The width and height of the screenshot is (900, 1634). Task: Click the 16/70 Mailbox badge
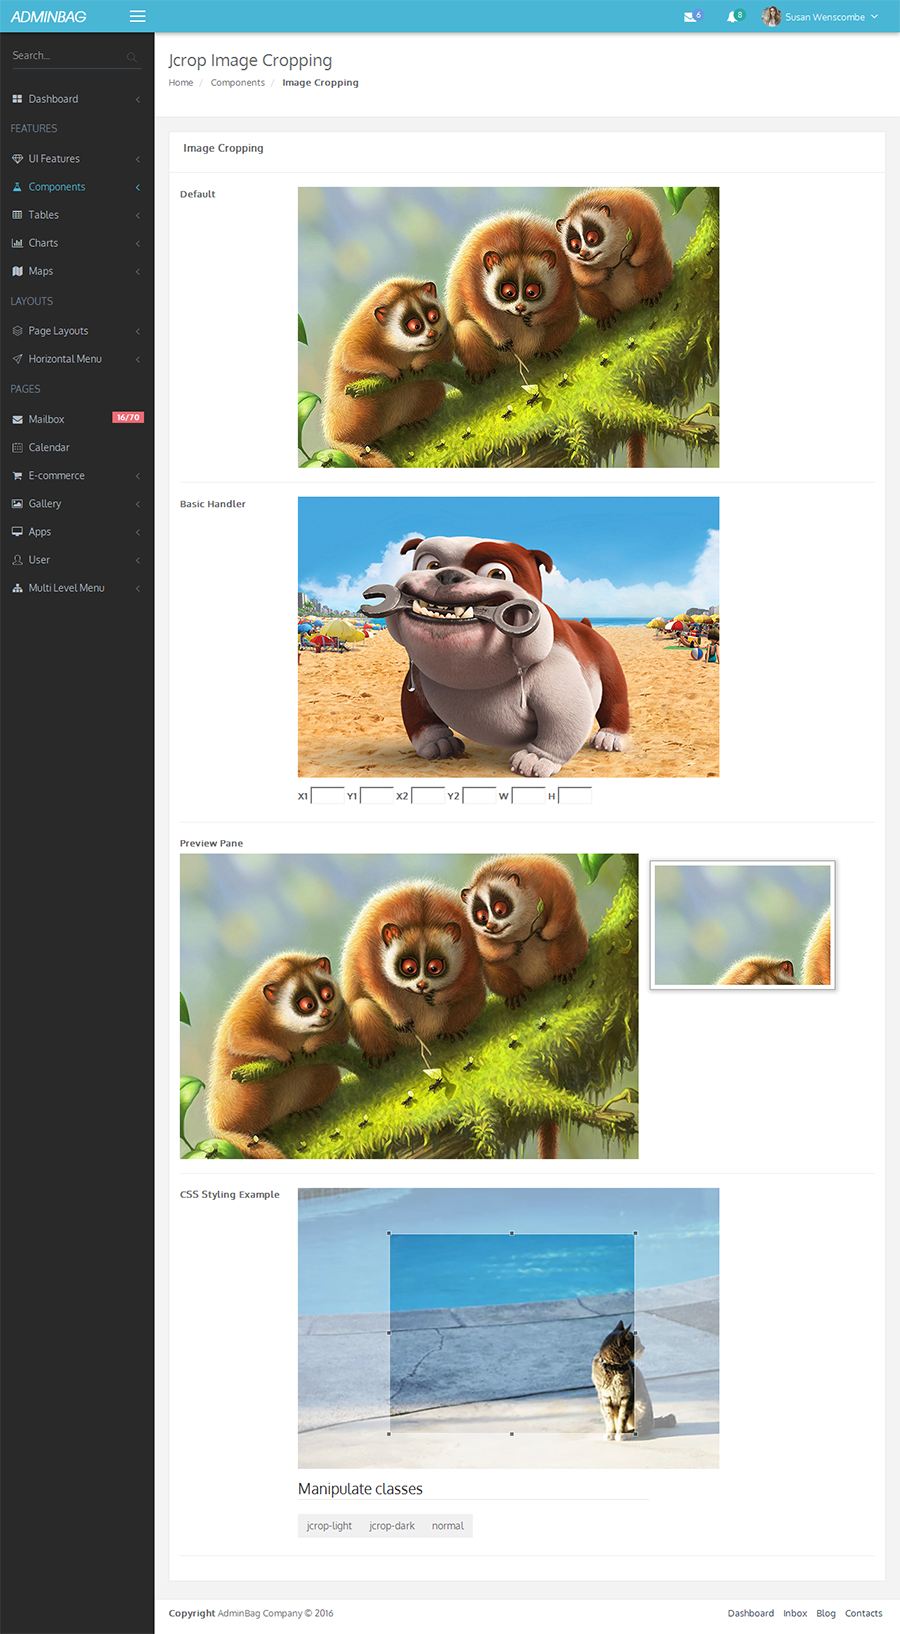click(128, 418)
